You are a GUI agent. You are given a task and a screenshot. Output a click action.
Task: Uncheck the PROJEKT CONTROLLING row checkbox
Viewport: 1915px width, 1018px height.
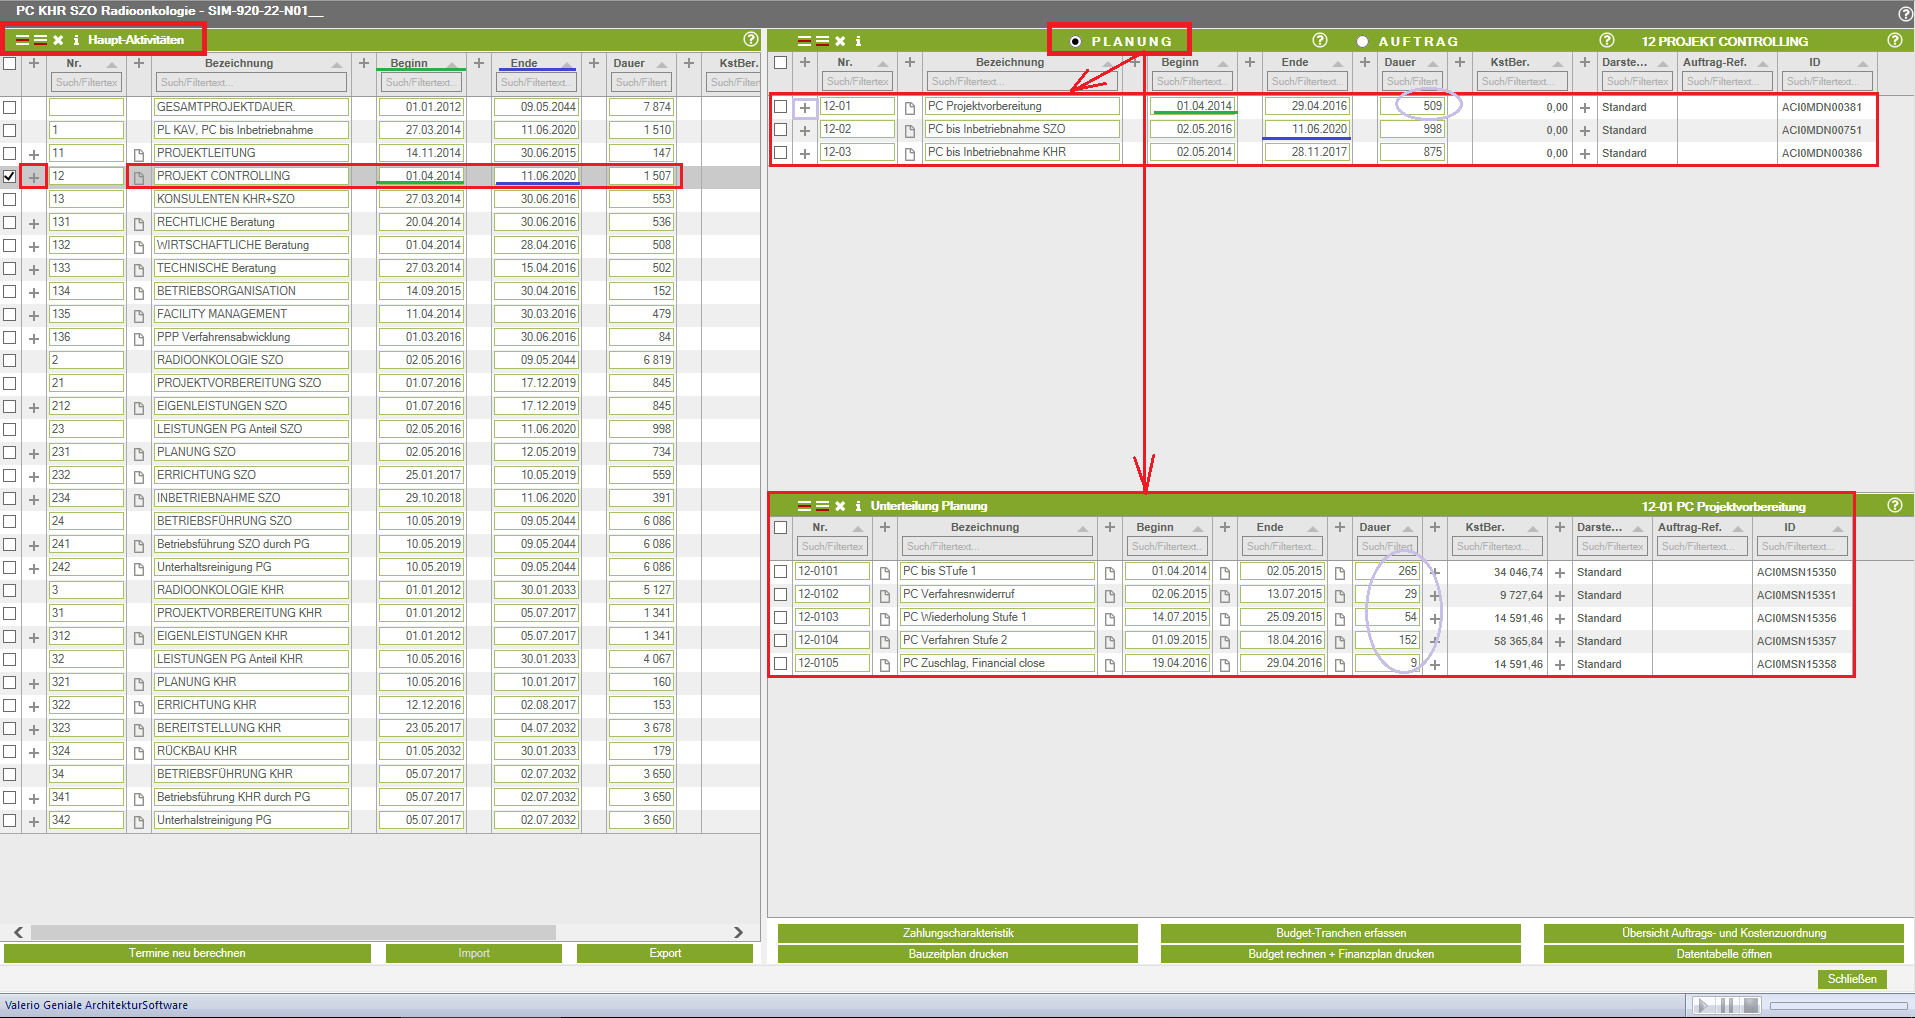[x=10, y=176]
